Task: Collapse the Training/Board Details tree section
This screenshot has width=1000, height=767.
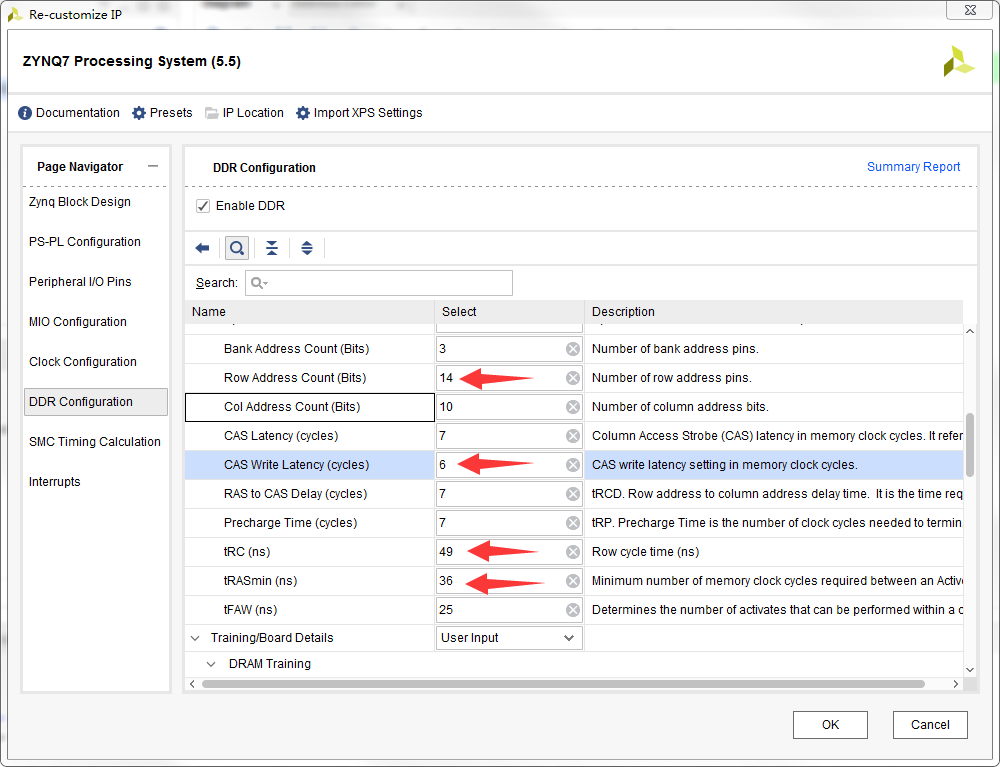Action: (196, 638)
